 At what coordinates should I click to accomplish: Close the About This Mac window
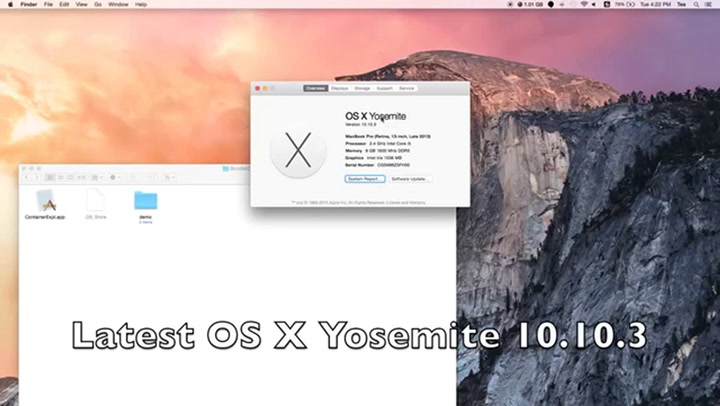258,88
